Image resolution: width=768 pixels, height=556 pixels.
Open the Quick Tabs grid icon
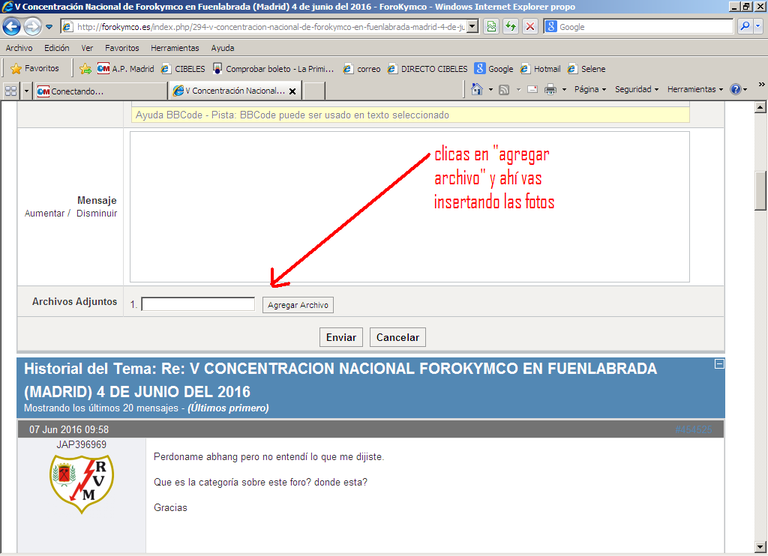(11, 90)
